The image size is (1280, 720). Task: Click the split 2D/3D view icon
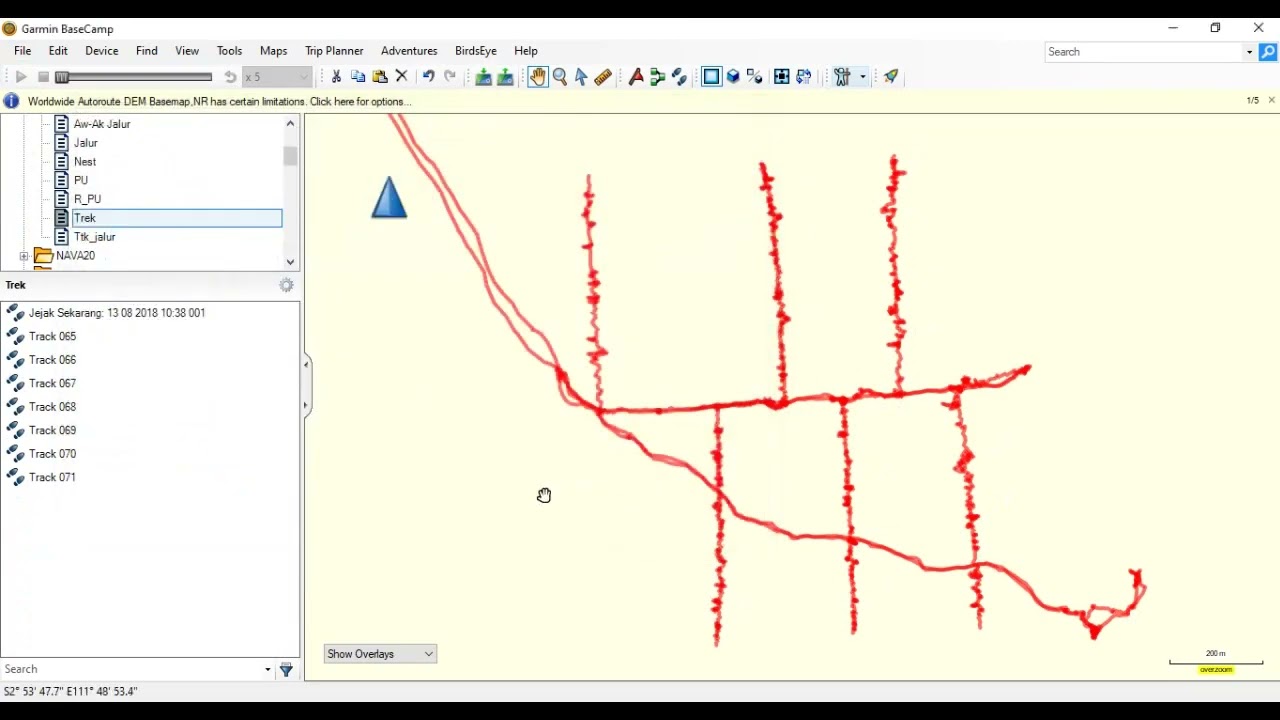(x=755, y=77)
